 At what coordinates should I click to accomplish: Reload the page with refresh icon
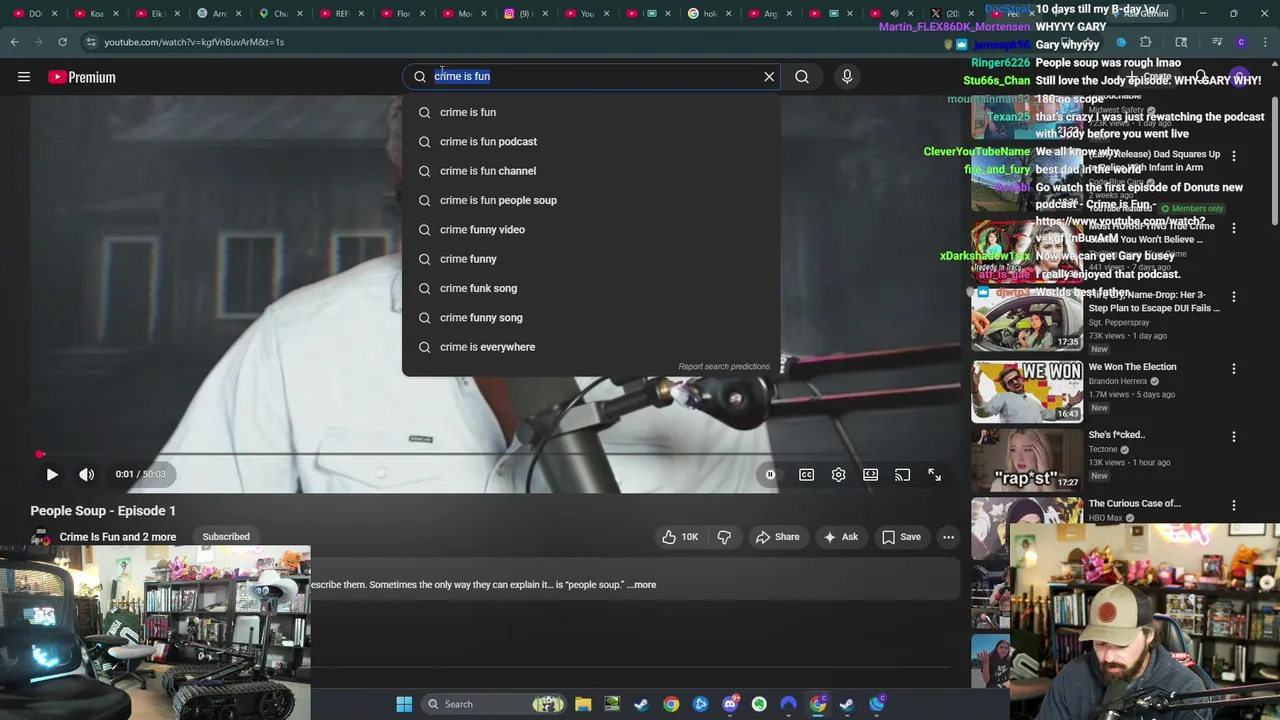[x=62, y=42]
